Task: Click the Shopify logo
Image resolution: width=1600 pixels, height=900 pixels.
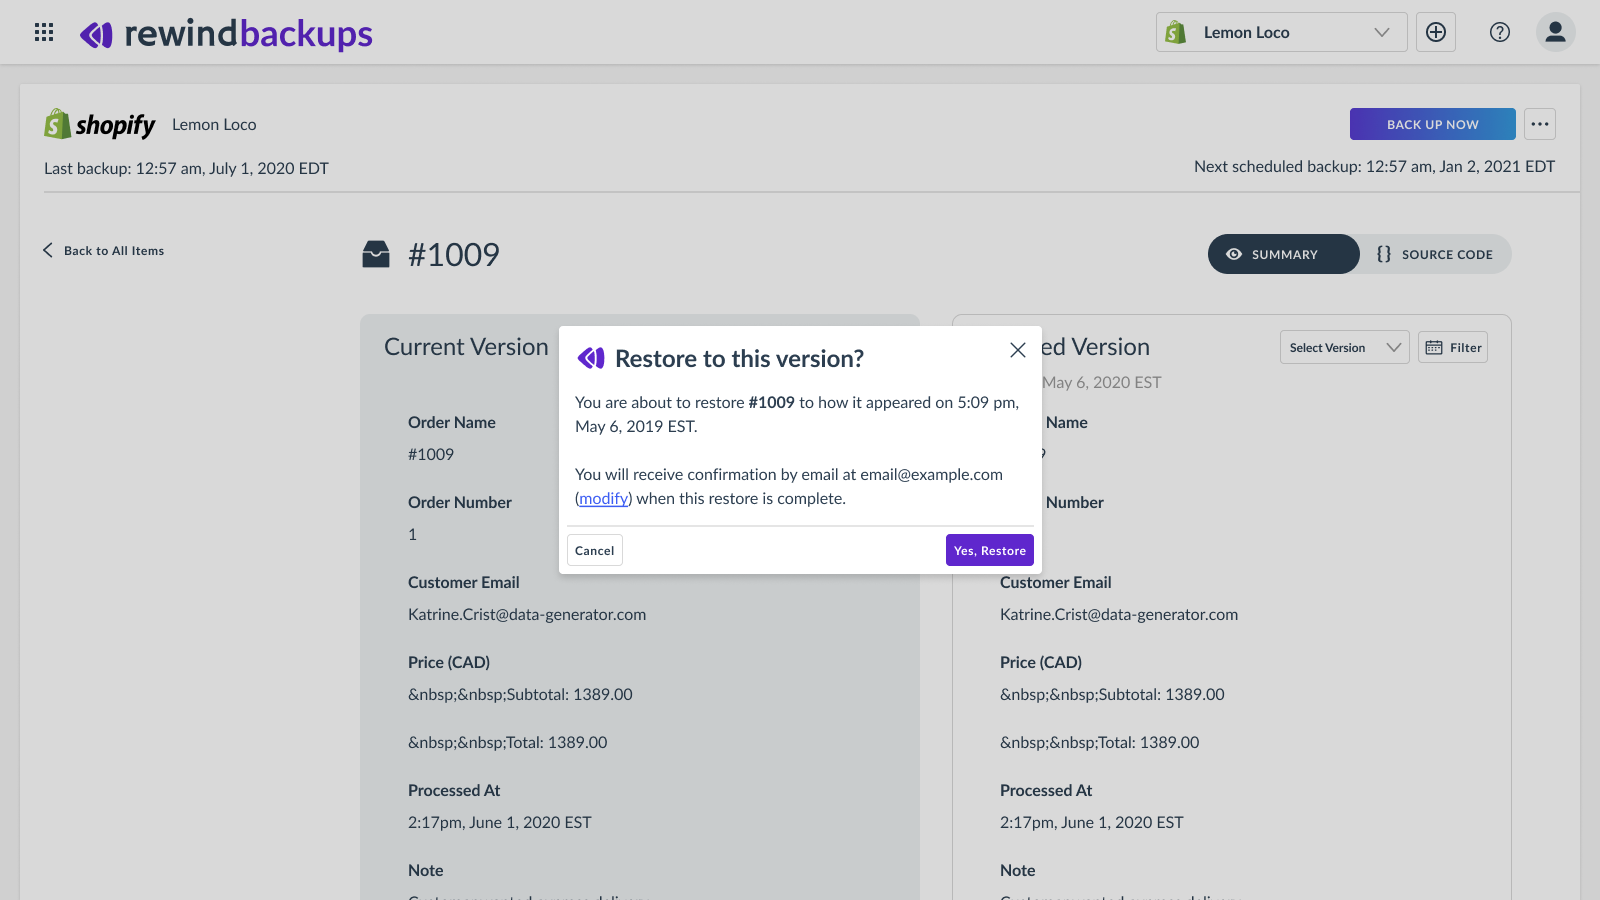Action: (x=100, y=125)
